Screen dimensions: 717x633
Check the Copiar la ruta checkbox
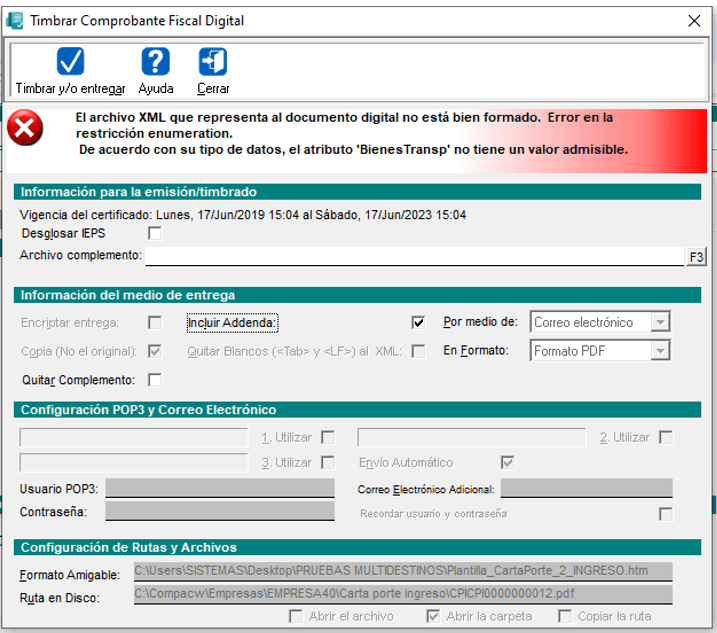[x=565, y=616]
